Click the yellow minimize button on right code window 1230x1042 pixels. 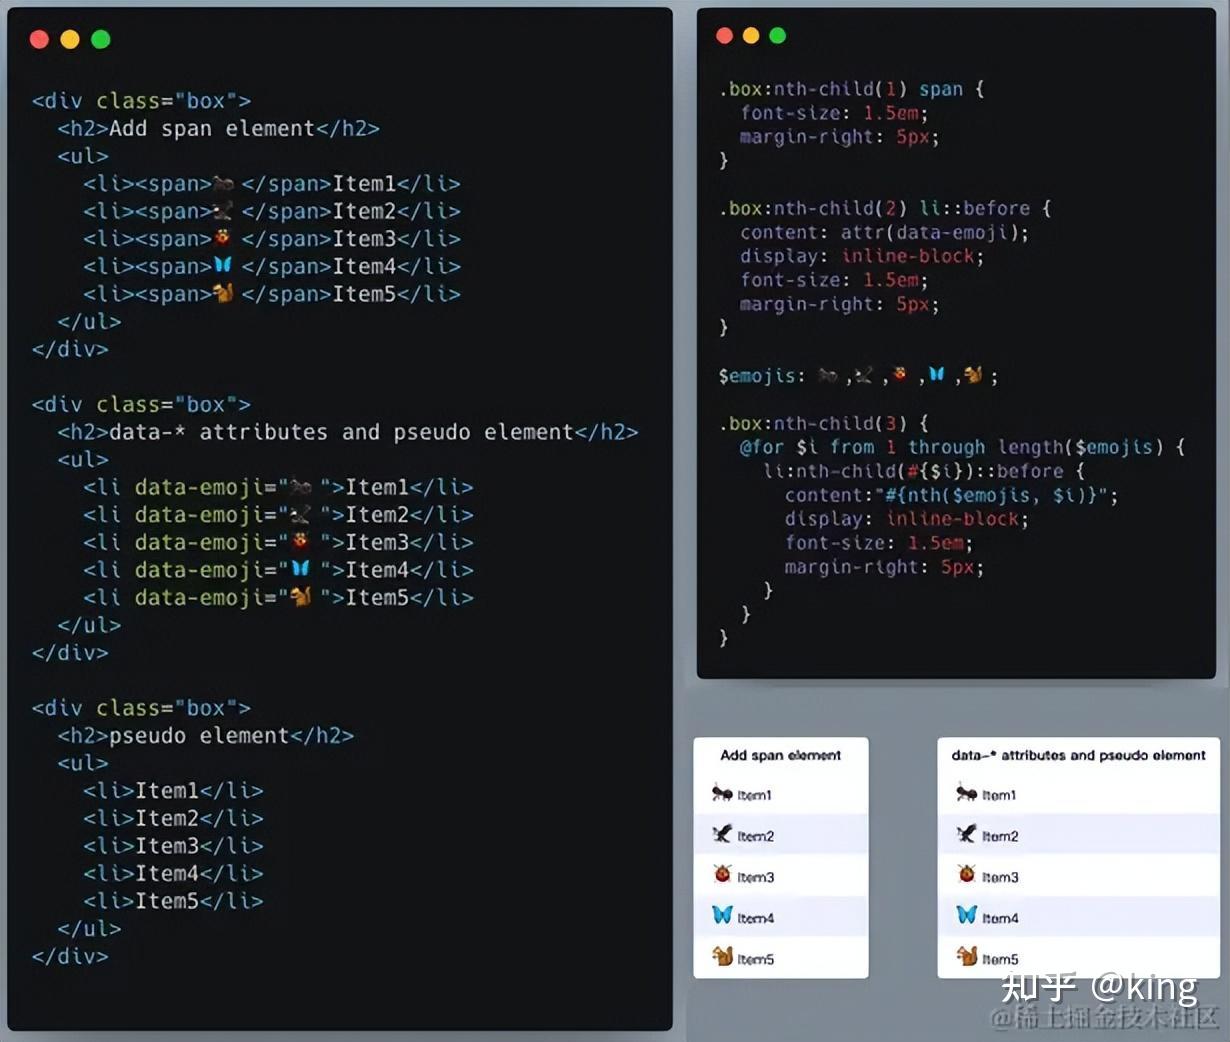(x=753, y=34)
